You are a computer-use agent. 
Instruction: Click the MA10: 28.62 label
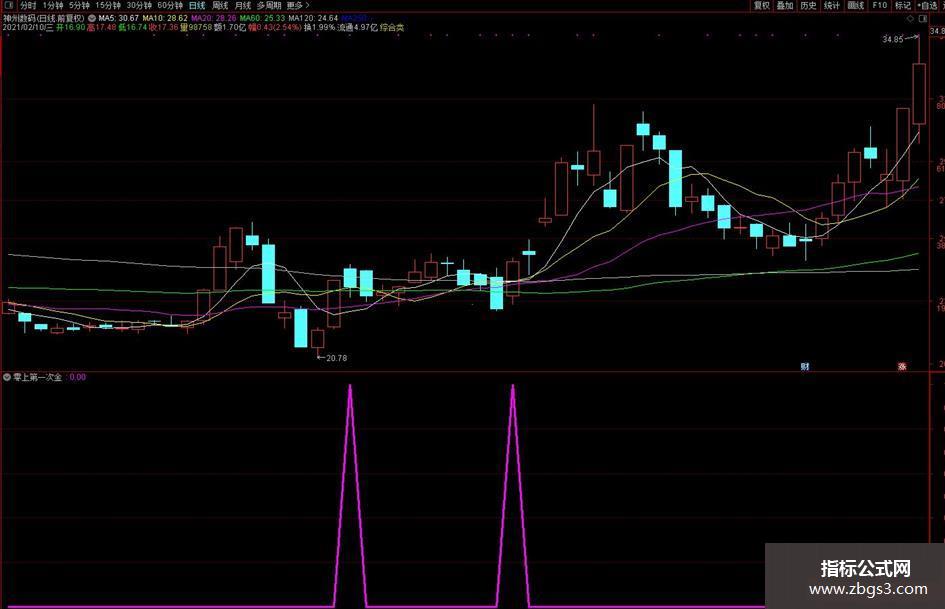[x=165, y=19]
